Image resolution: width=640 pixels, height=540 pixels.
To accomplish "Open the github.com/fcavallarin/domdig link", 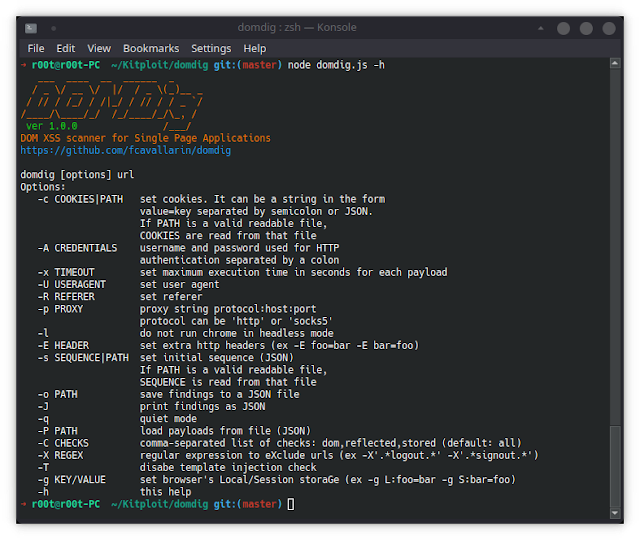I will click(126, 151).
